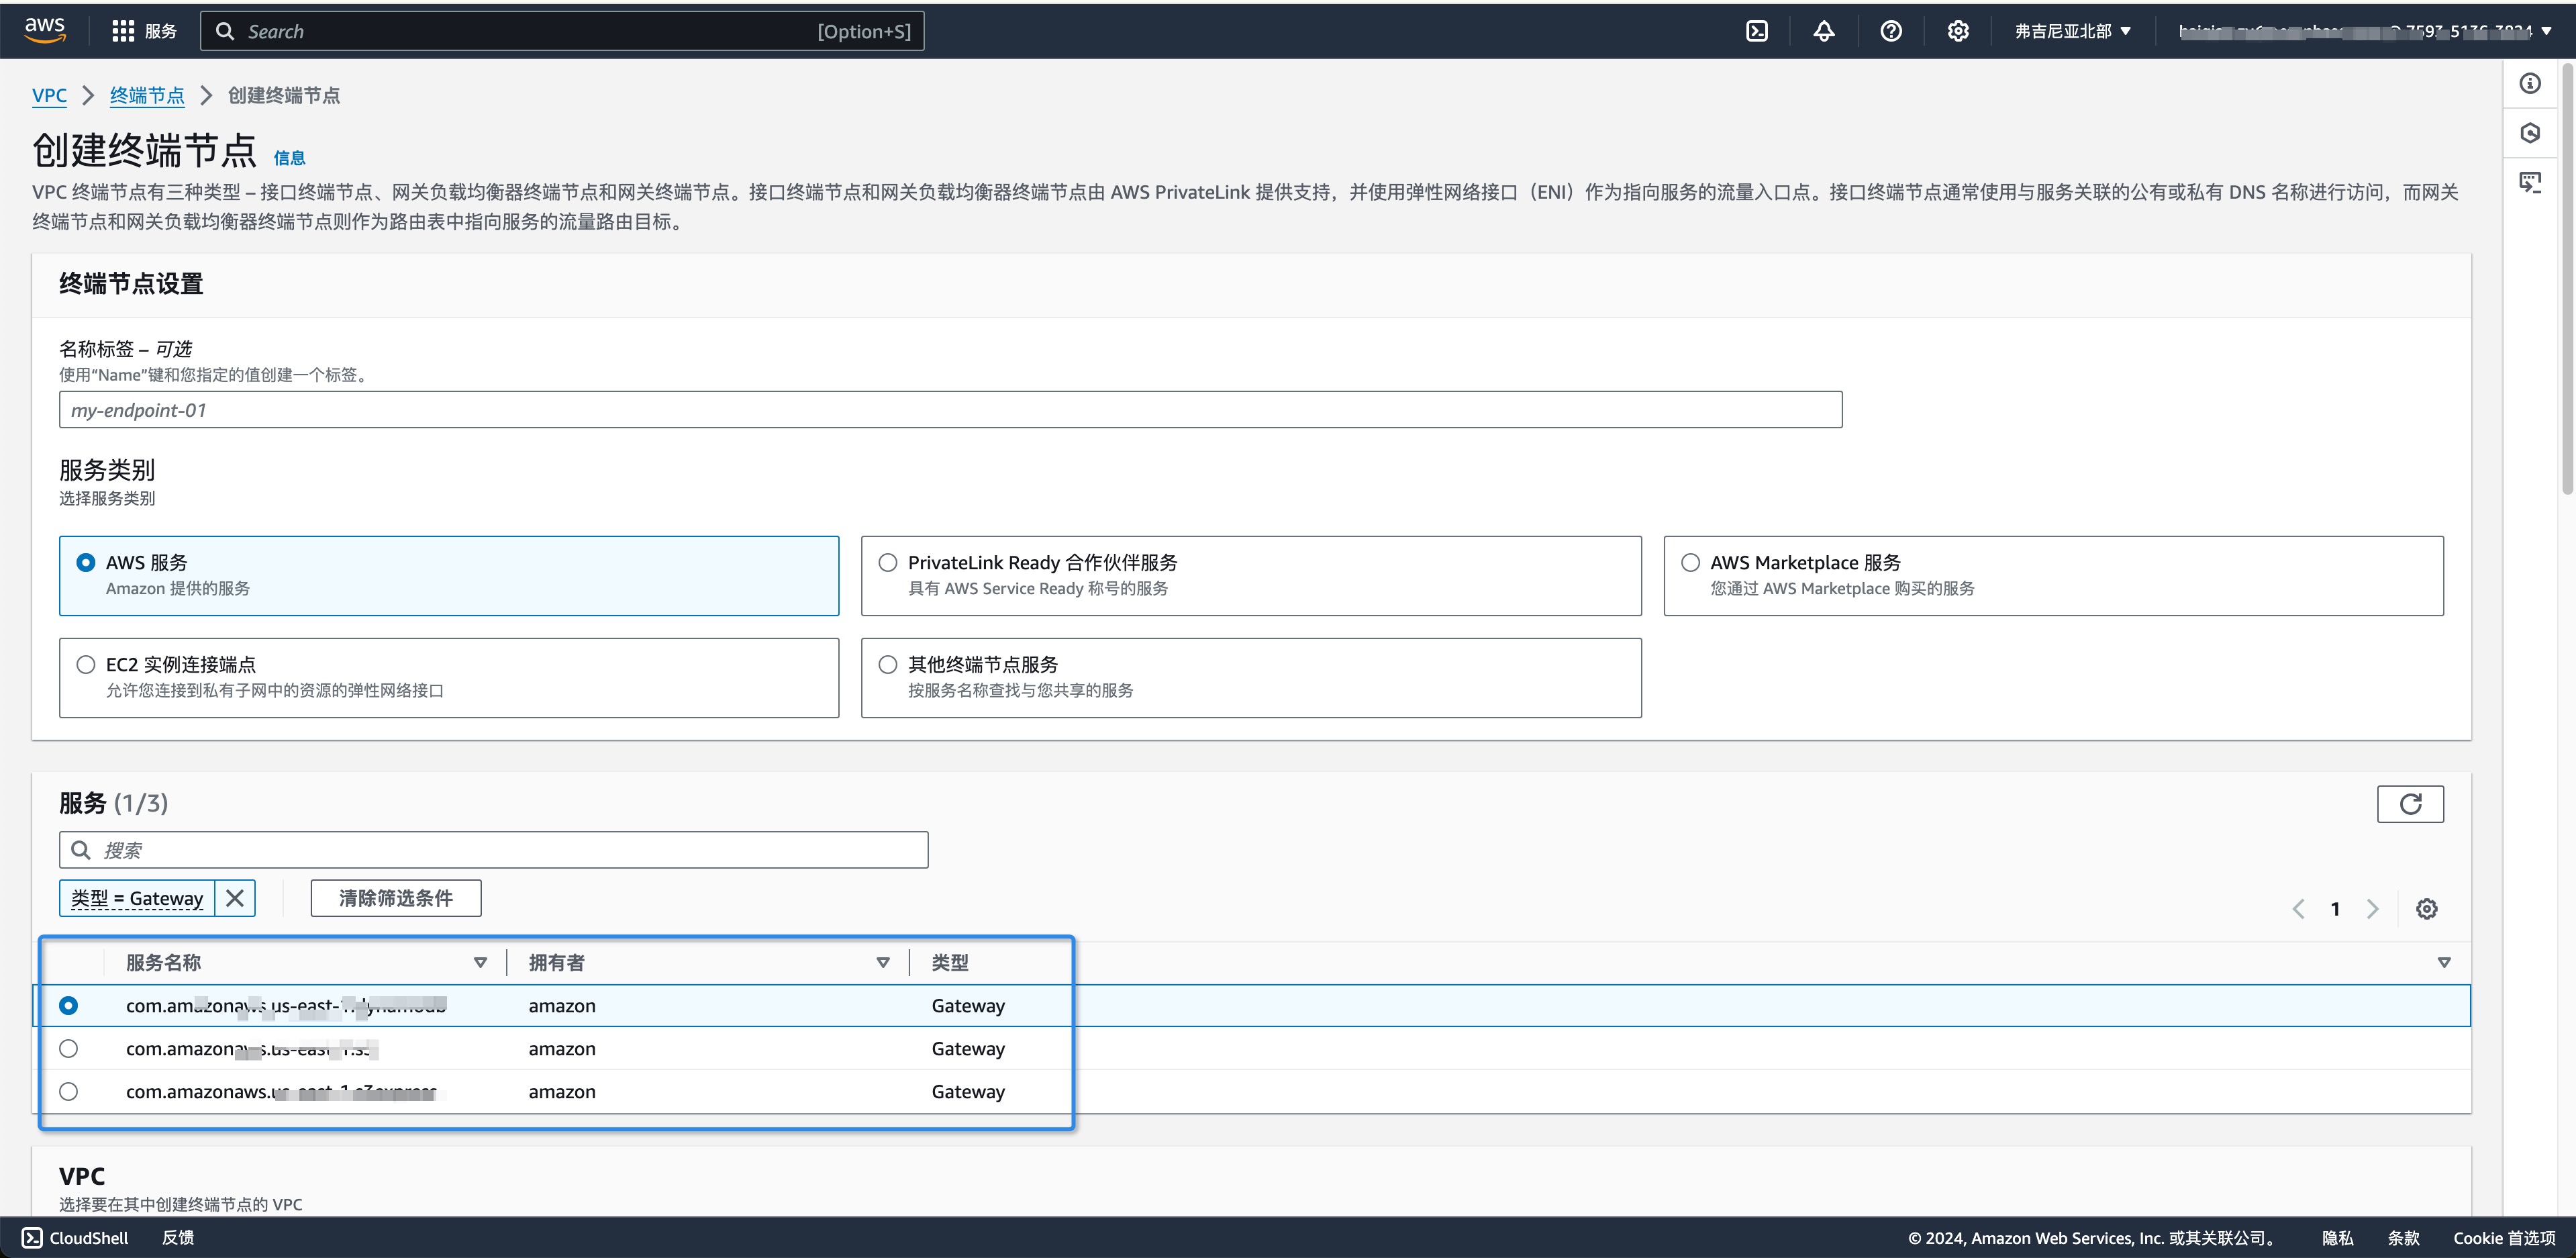Remove the Gateway type filter

pyautogui.click(x=235, y=898)
